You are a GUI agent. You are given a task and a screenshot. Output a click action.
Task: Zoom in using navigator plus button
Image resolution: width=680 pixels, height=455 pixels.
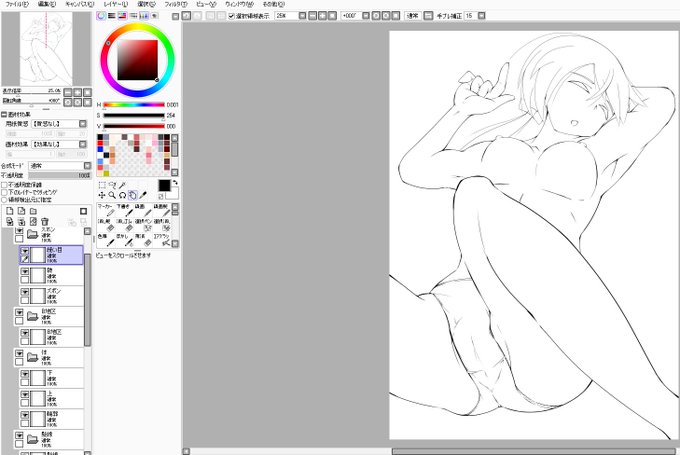[x=78, y=92]
